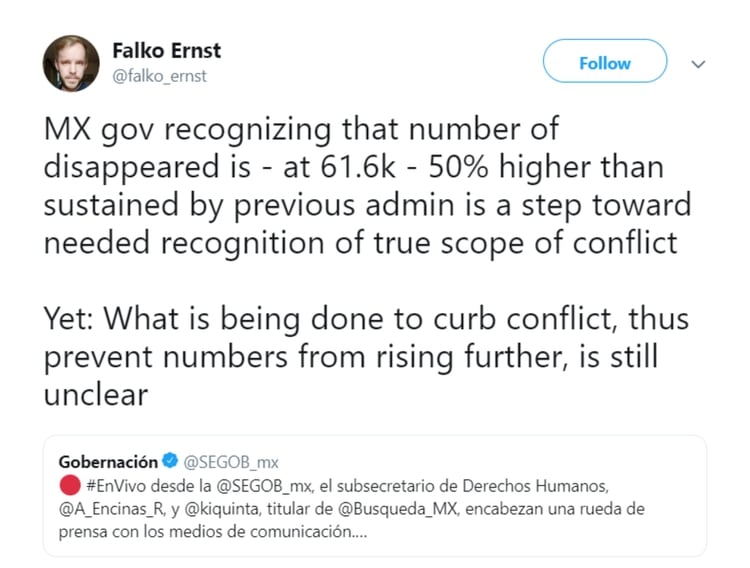Click the @falko_ernst handle under the name
The width and height of the screenshot is (750, 568).
(160, 76)
